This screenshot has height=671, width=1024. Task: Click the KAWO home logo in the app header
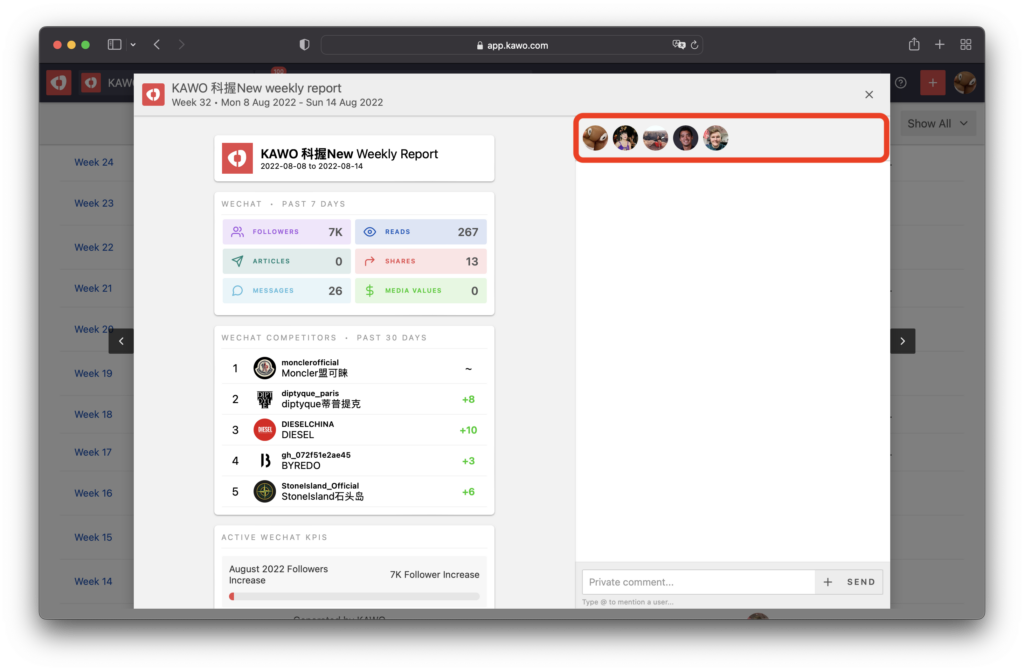coord(59,82)
